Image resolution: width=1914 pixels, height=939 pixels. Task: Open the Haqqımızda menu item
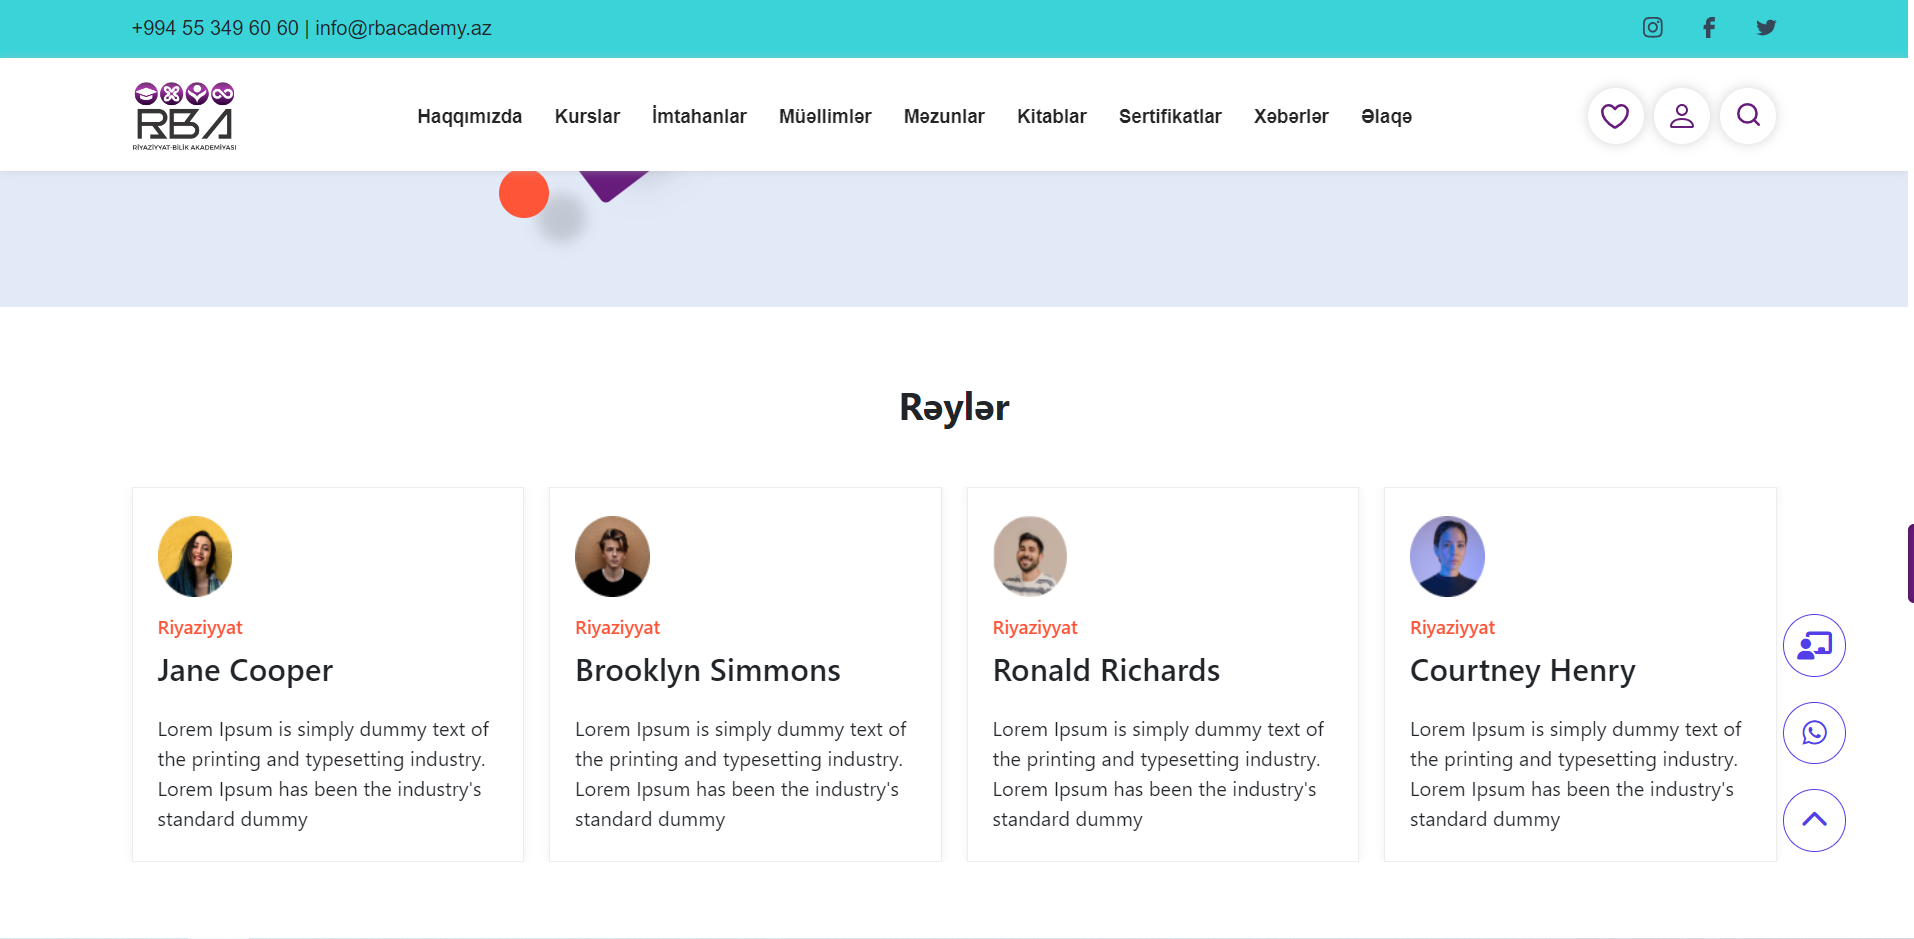(x=469, y=117)
